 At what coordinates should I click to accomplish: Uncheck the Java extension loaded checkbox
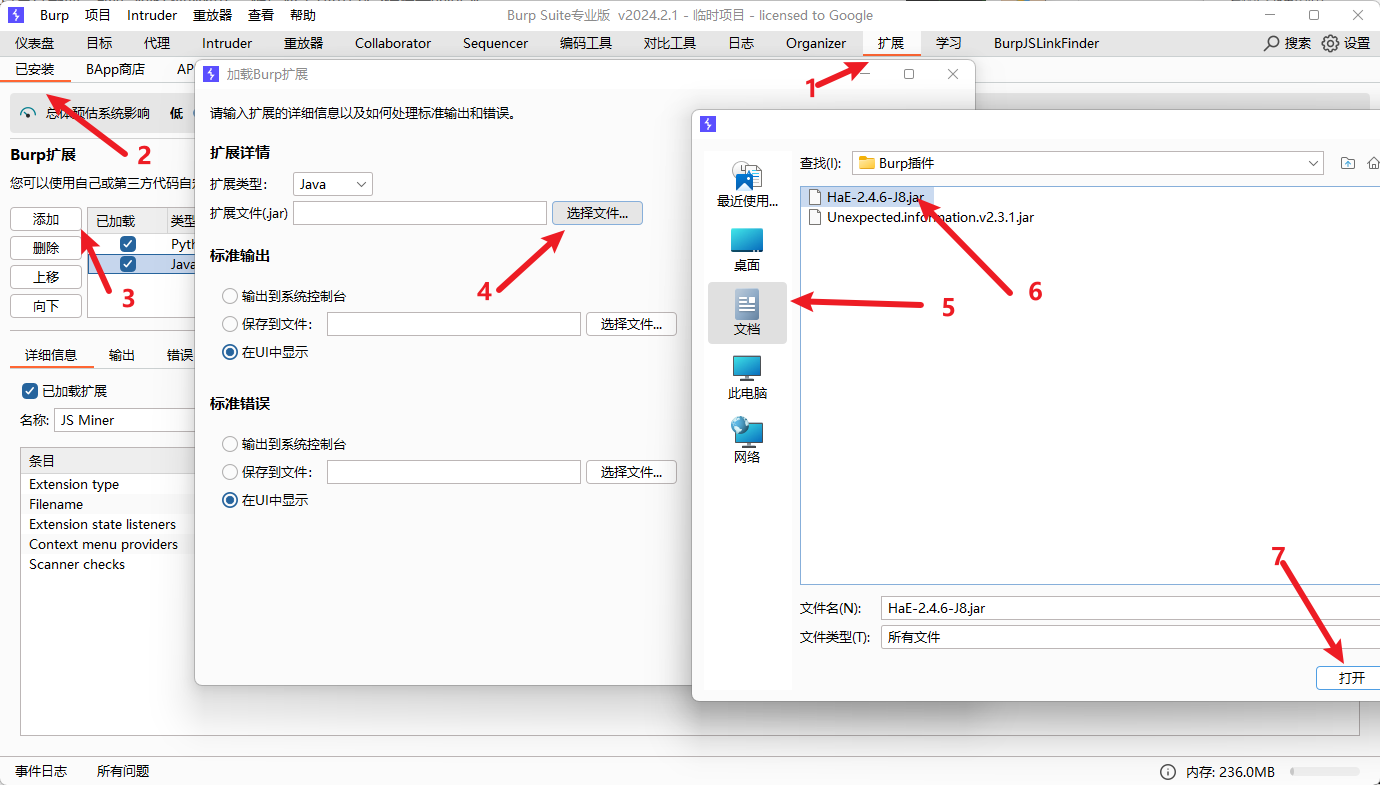tap(128, 264)
